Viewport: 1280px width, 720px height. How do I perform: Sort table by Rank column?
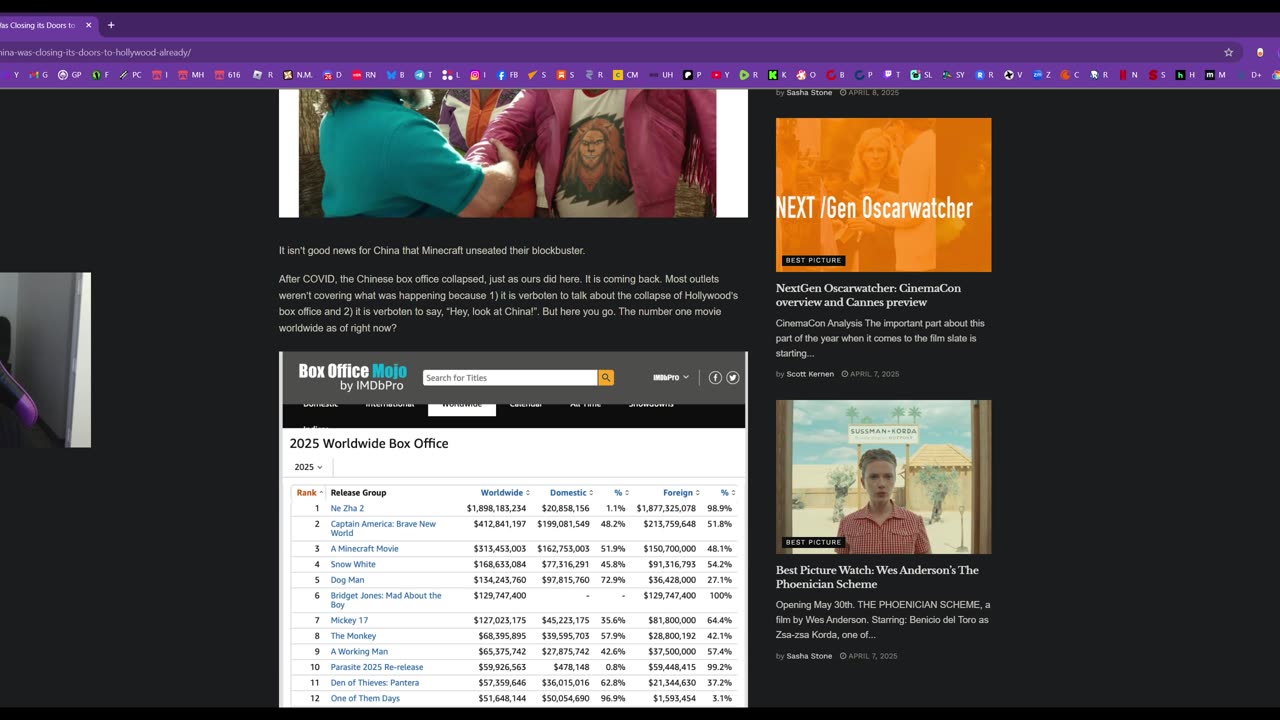(310, 493)
